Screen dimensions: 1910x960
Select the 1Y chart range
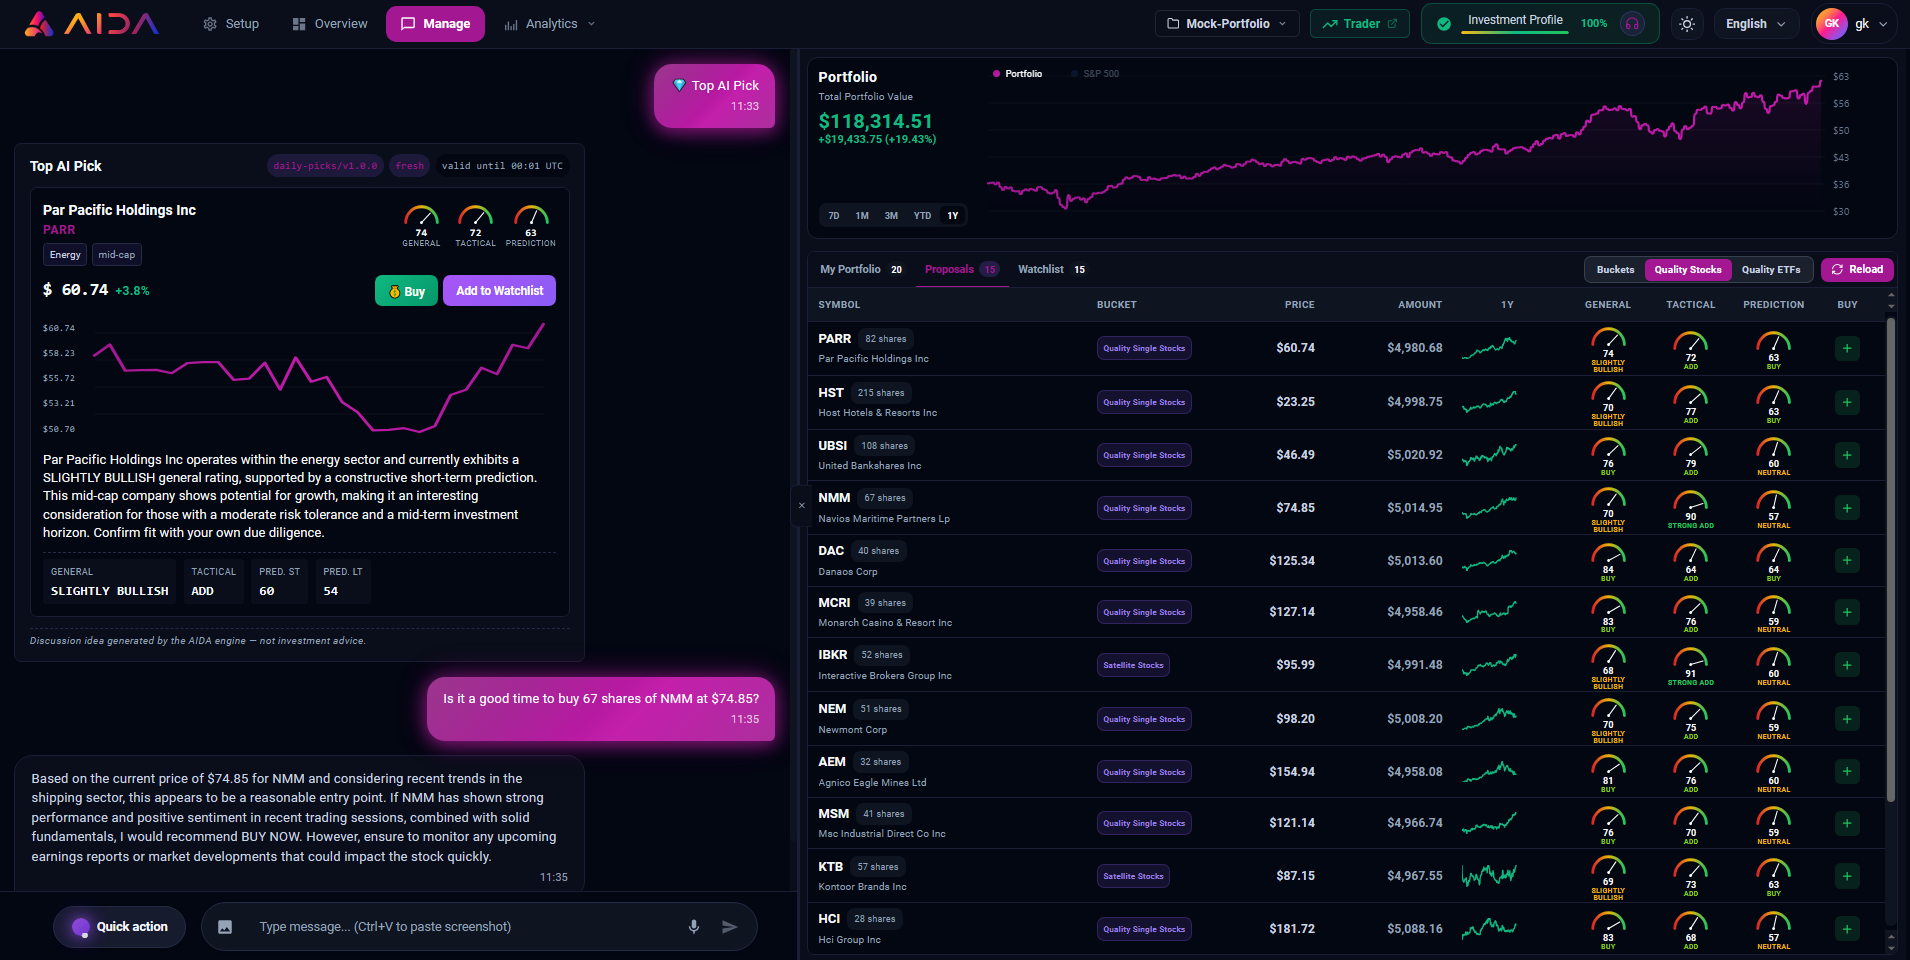[x=953, y=216]
